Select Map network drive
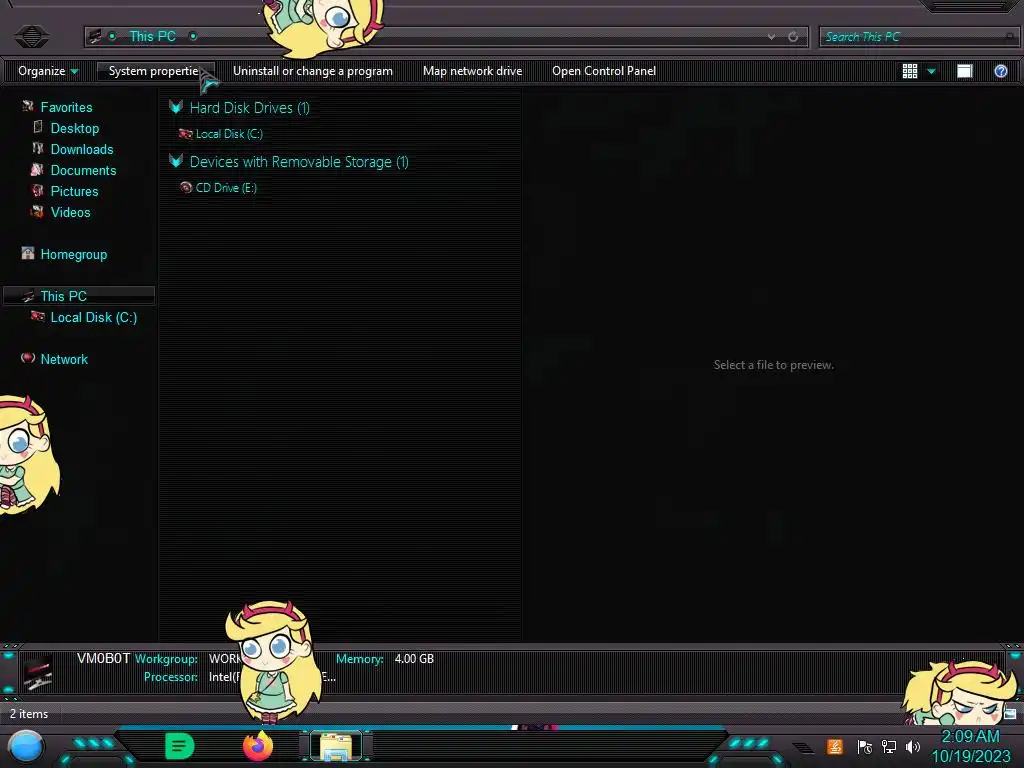This screenshot has width=1024, height=768. 472,71
